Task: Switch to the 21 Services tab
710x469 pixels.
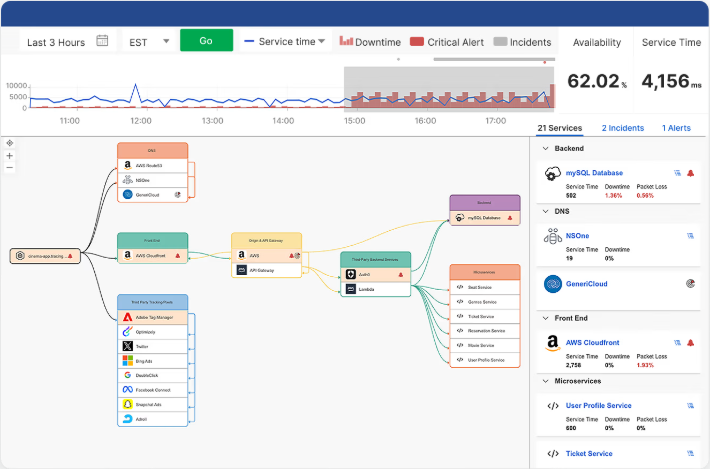Action: [560, 128]
